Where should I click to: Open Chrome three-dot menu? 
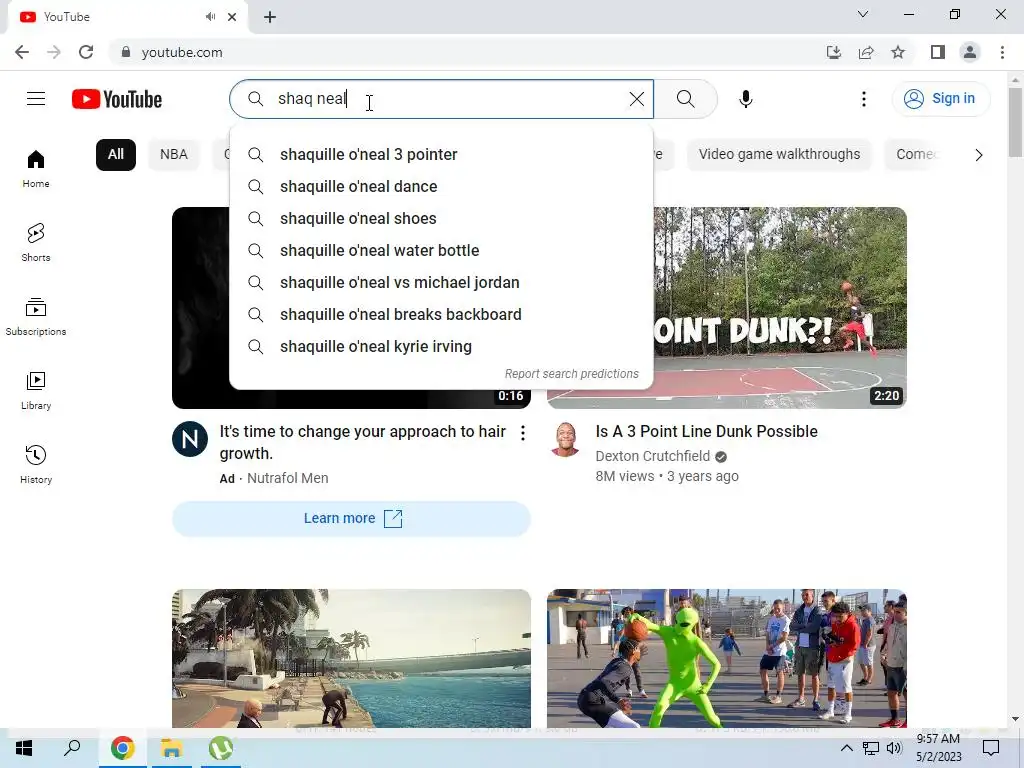click(1002, 52)
